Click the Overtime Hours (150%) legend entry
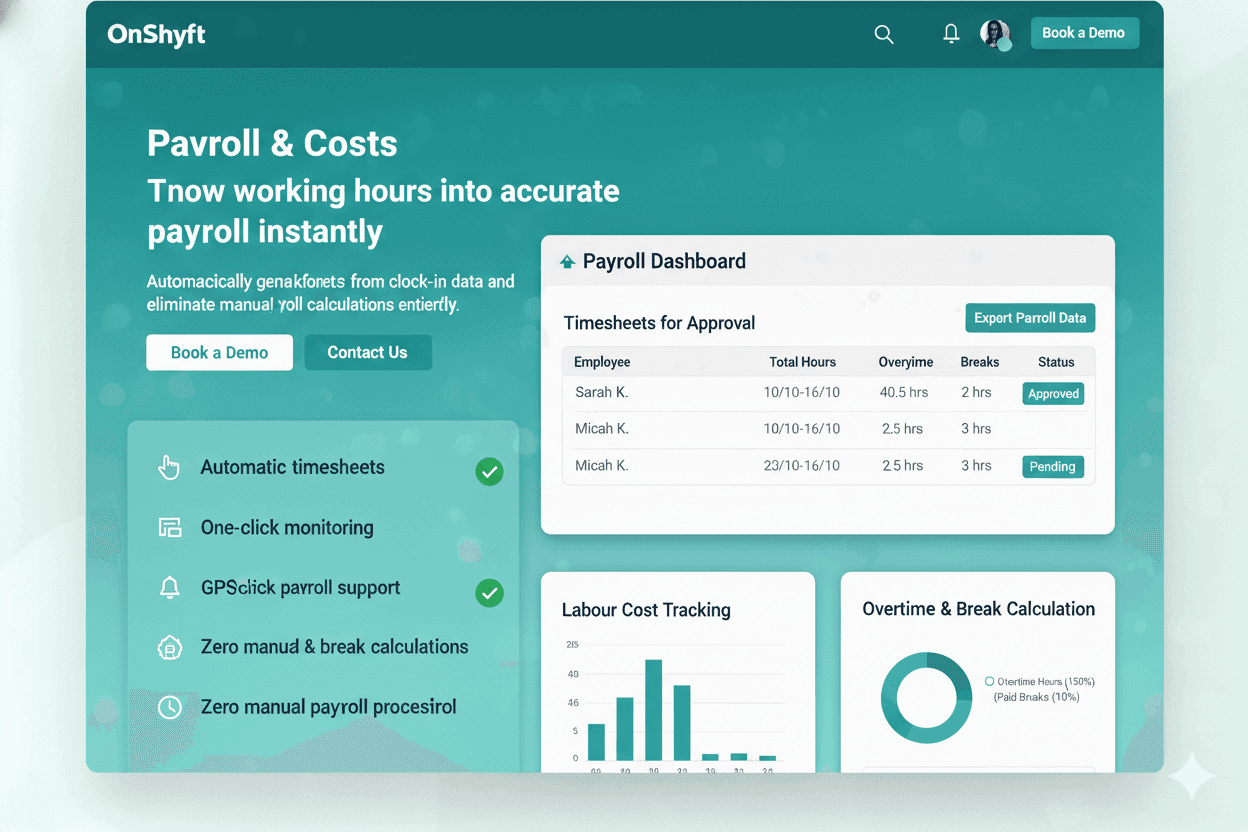Viewport: 1248px width, 832px height. point(1040,681)
